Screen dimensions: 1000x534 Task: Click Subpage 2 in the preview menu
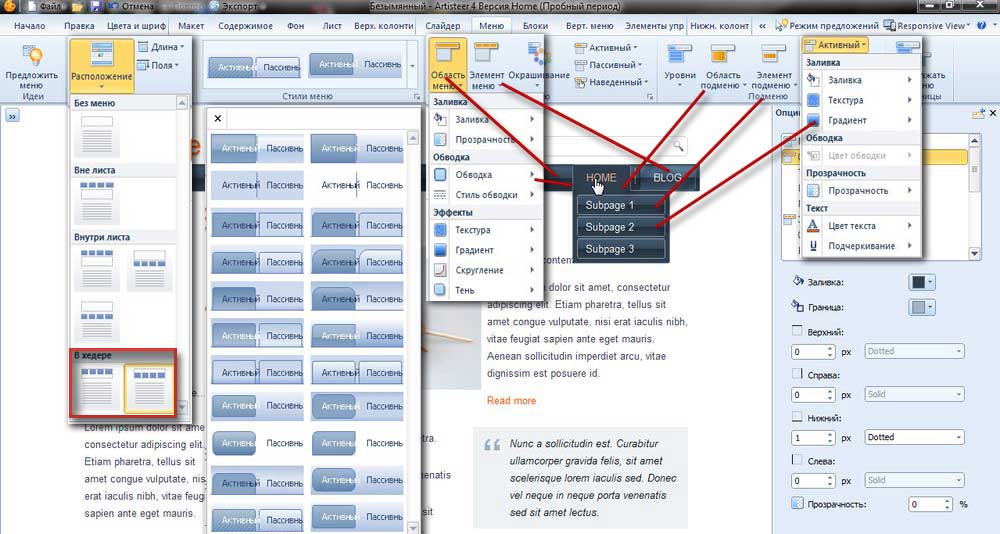coord(610,227)
